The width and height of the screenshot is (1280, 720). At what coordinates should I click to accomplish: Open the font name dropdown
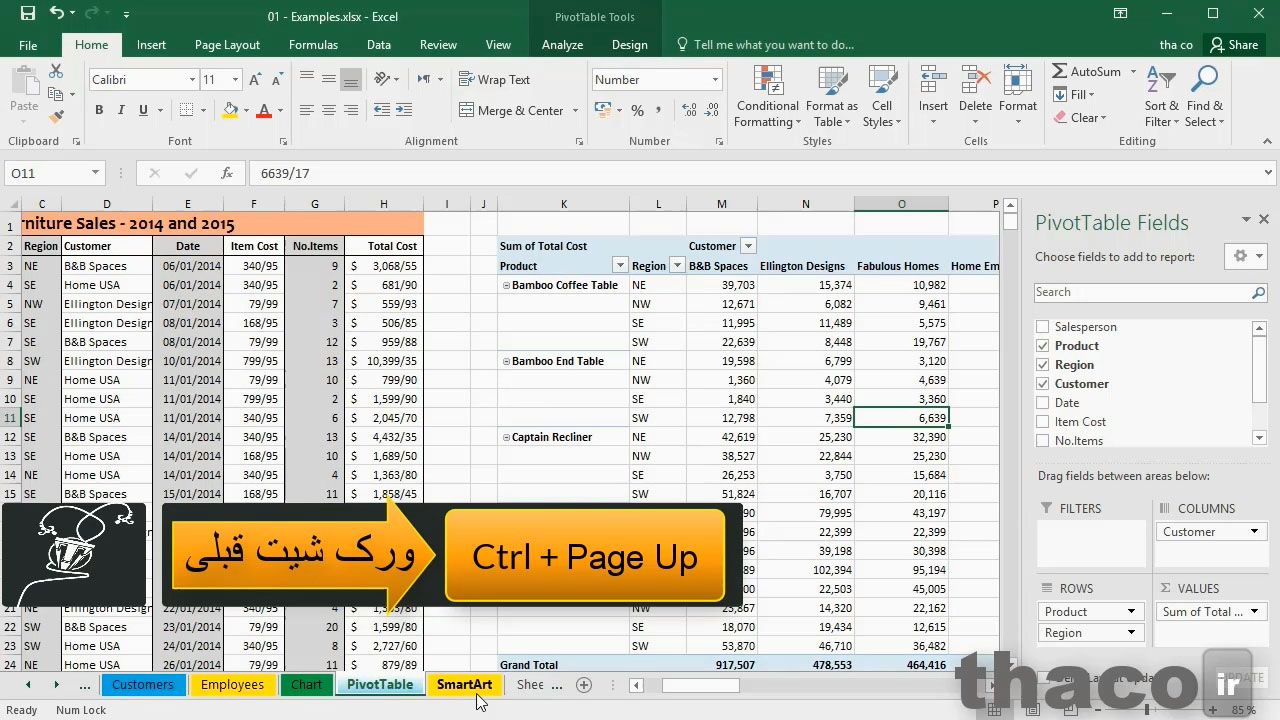192,80
